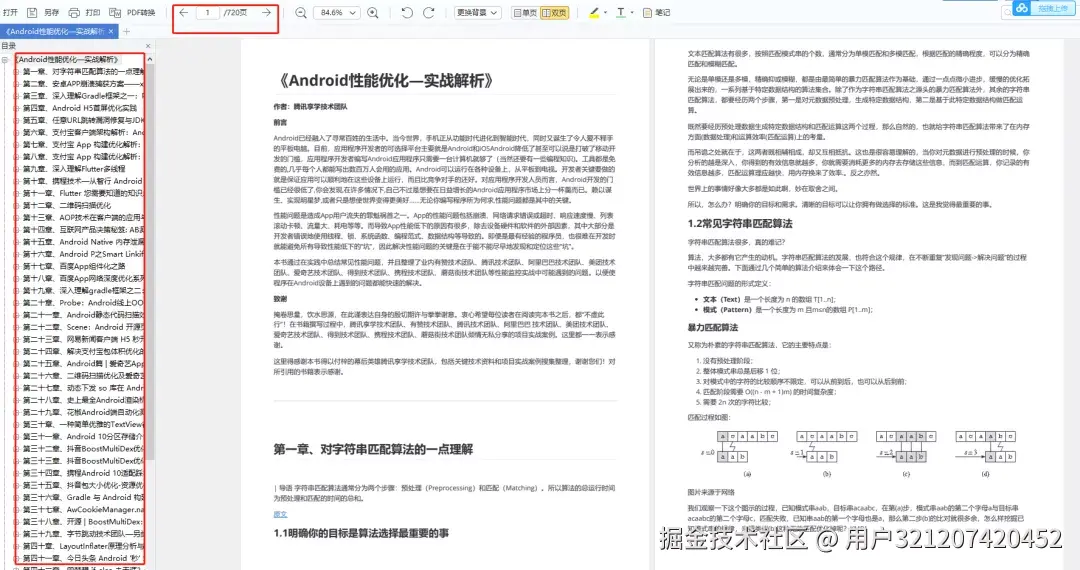Select the green text underline tool

tap(621, 12)
